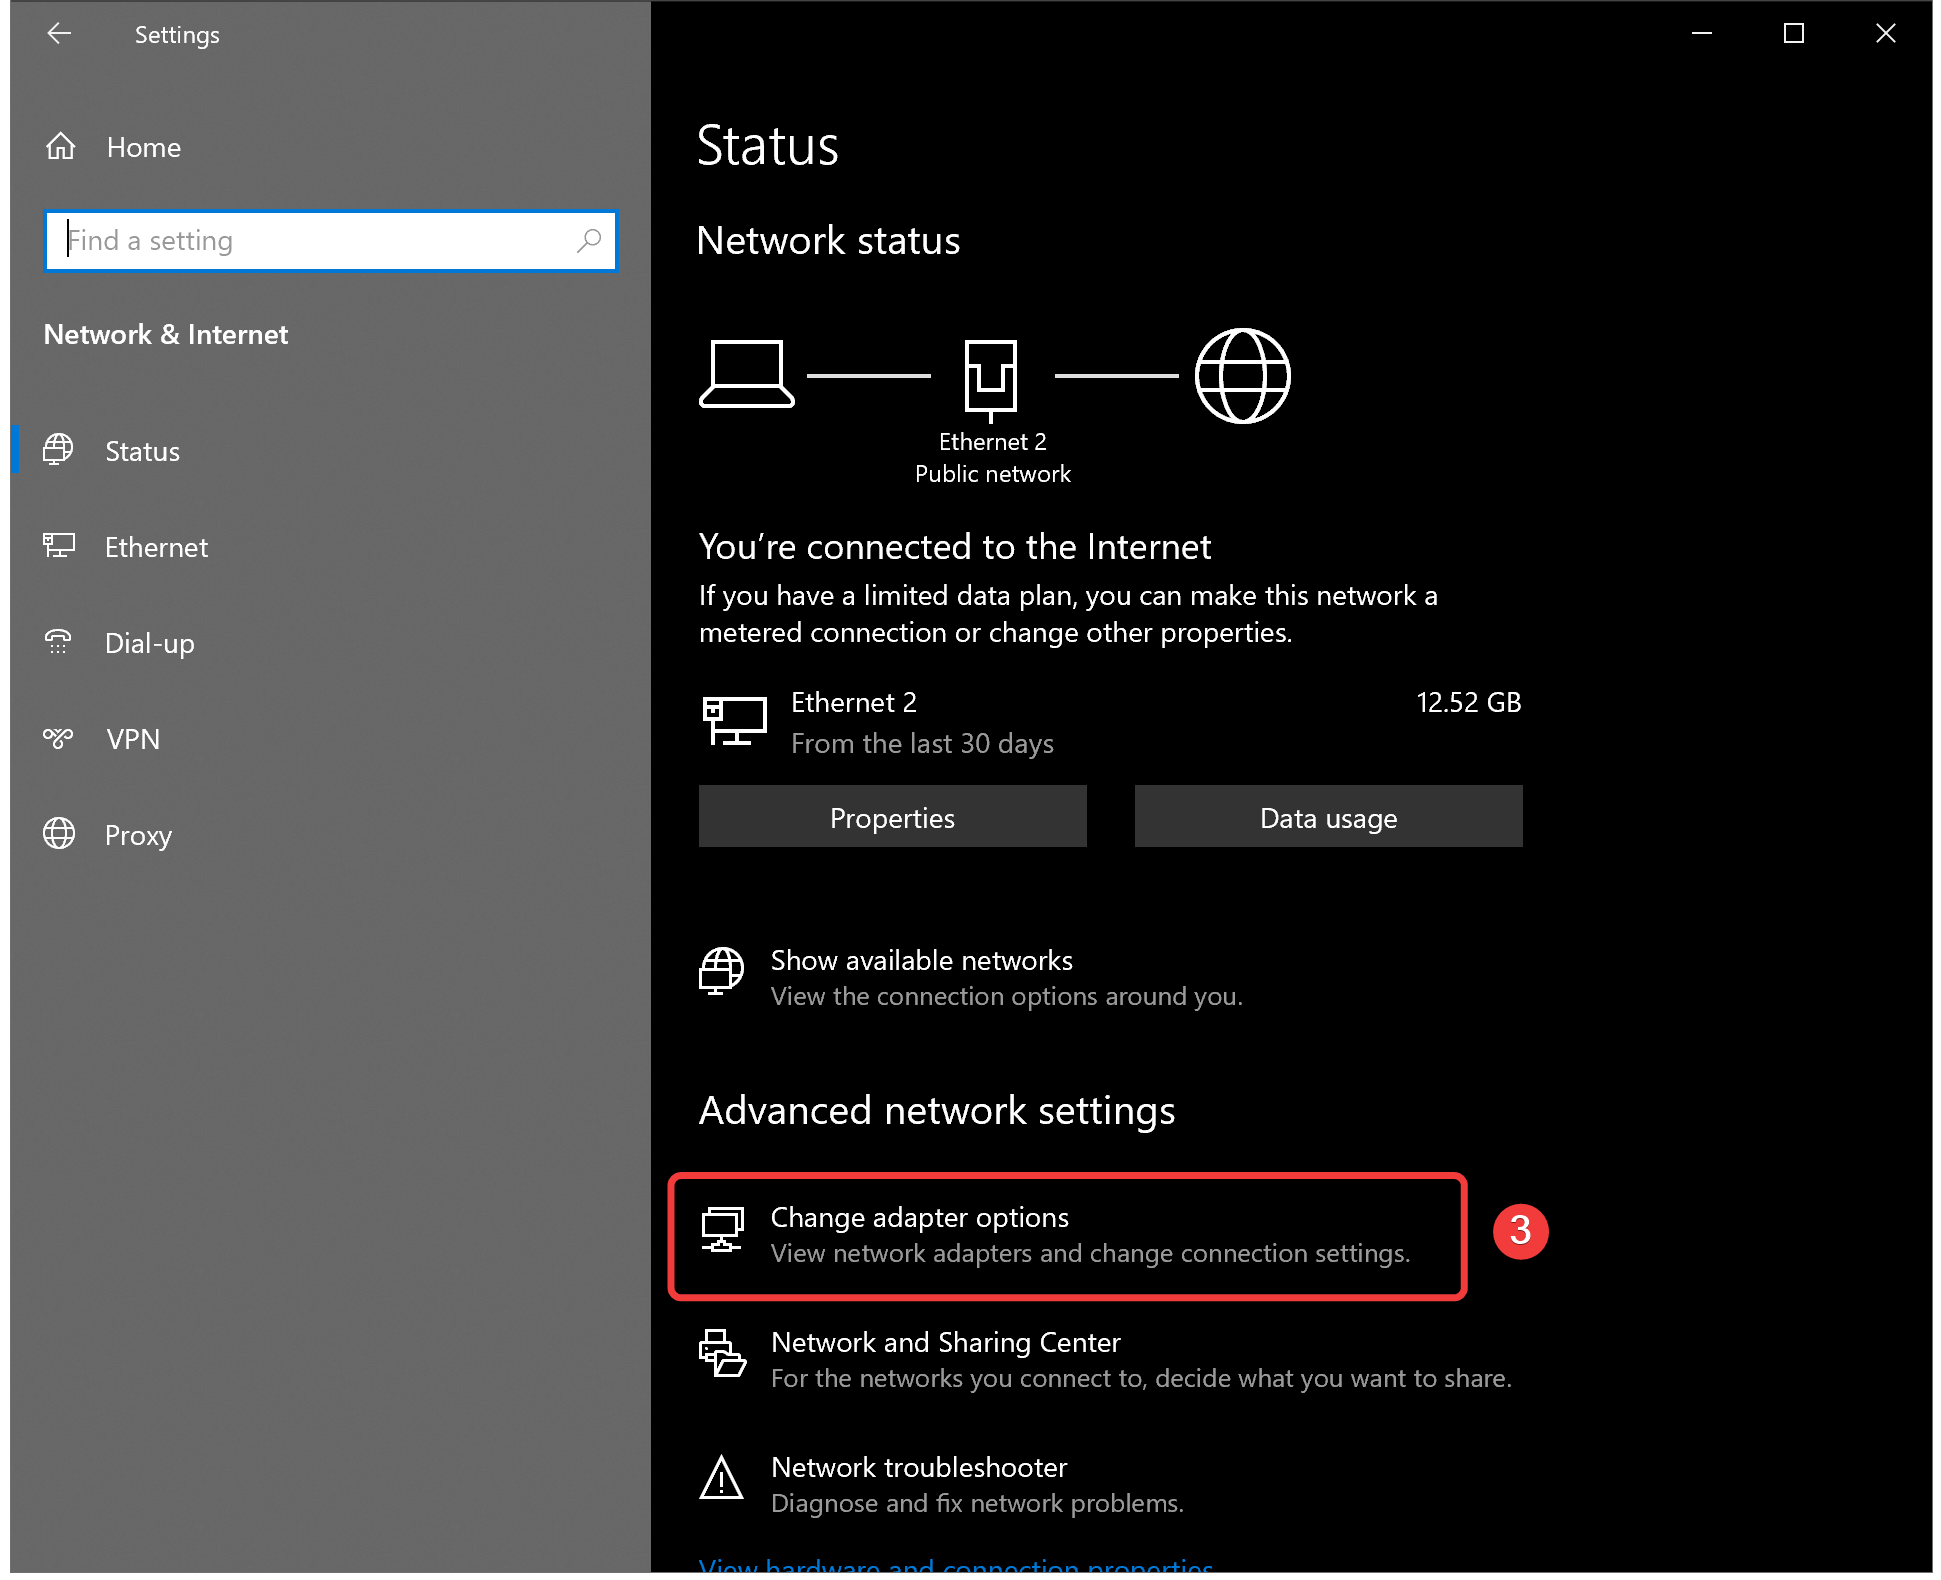The image size is (1941, 1580).
Task: Click the Dial-up phone icon
Action: (58, 642)
